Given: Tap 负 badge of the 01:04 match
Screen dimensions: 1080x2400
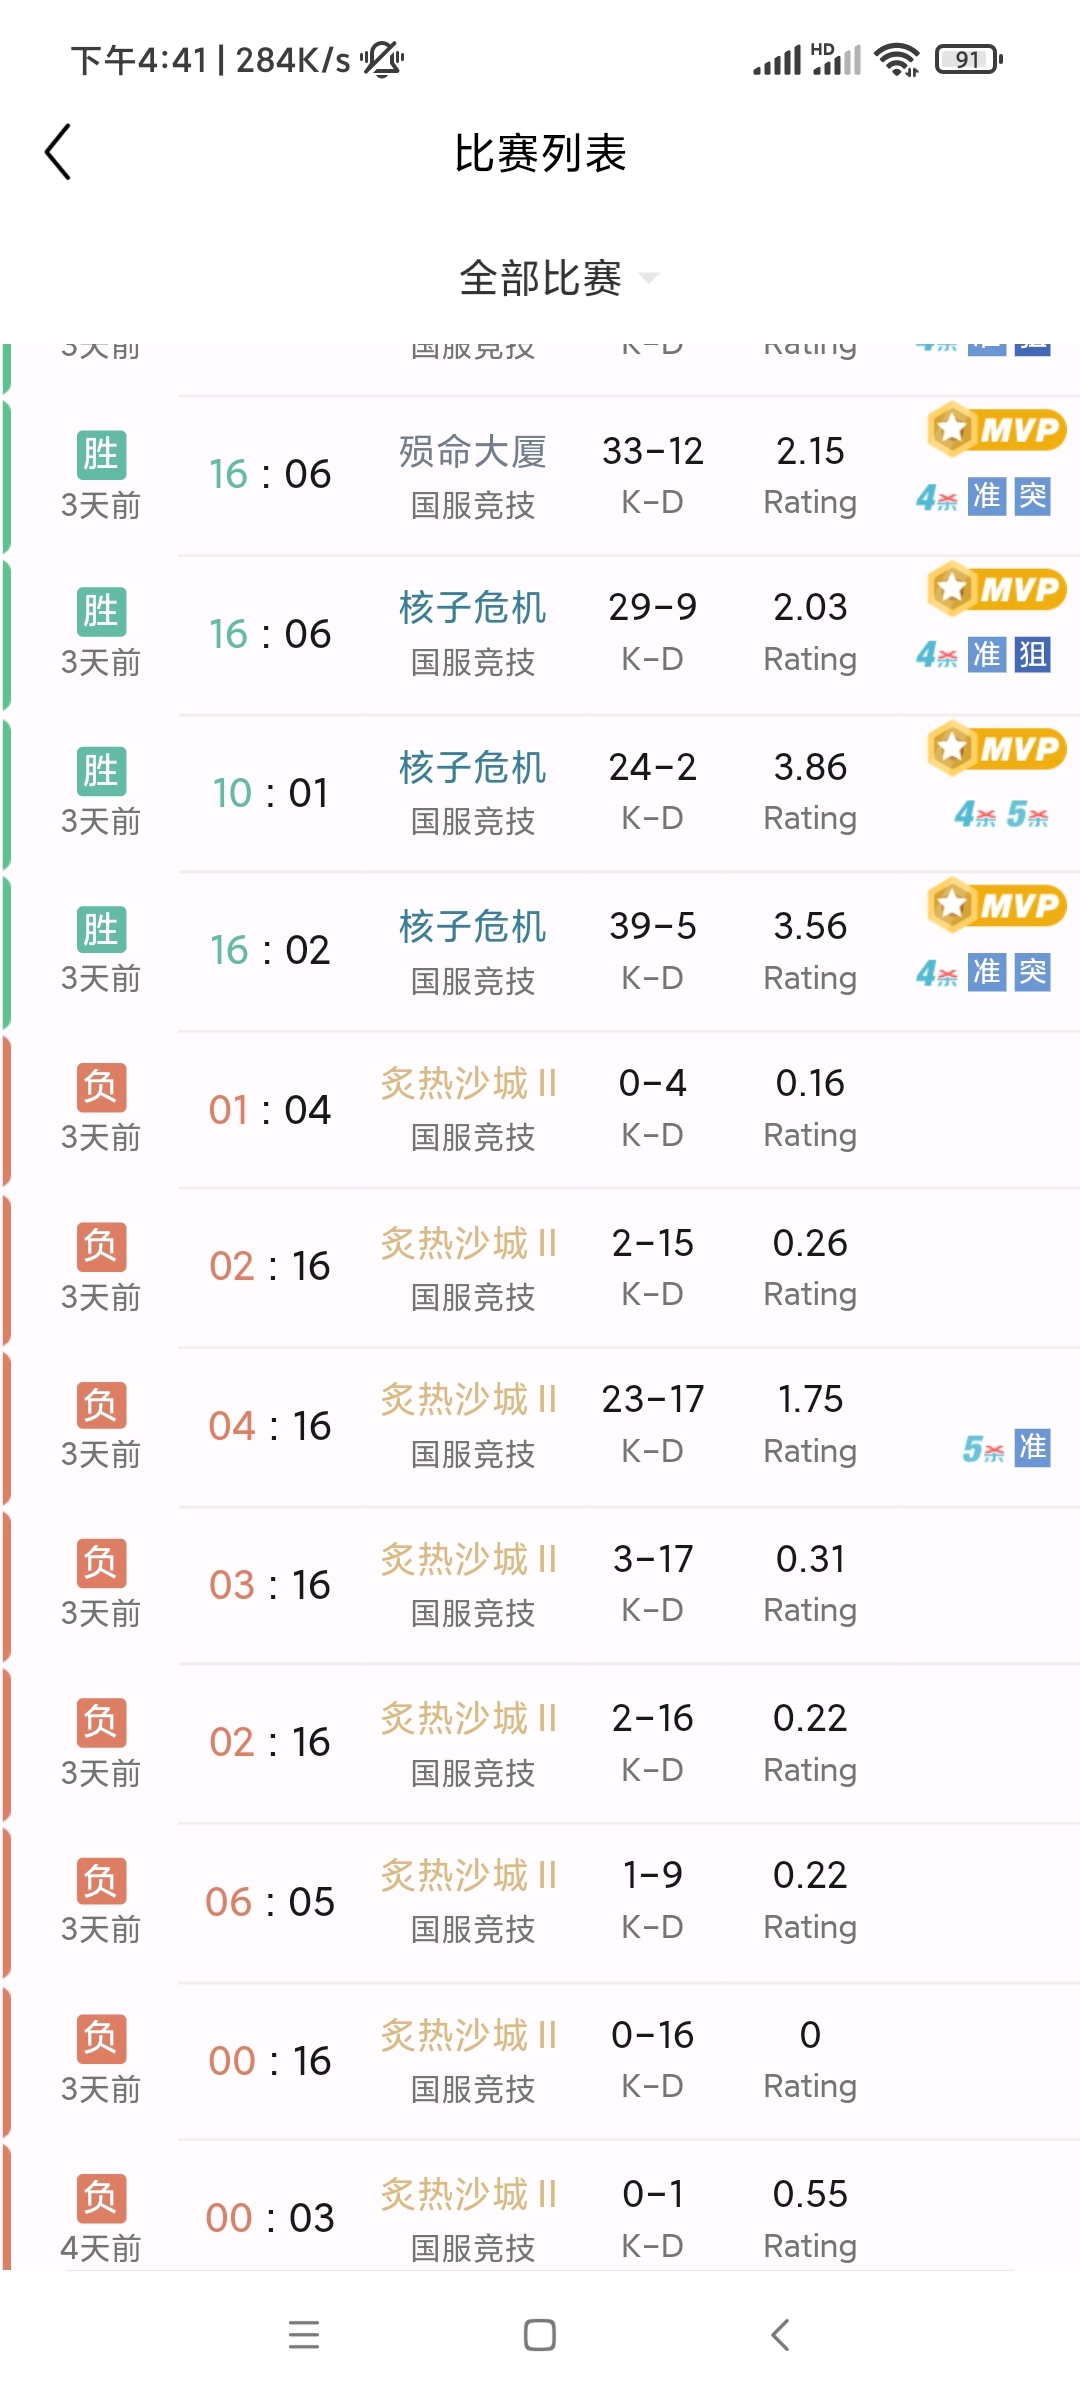Looking at the screenshot, I should tap(101, 1086).
